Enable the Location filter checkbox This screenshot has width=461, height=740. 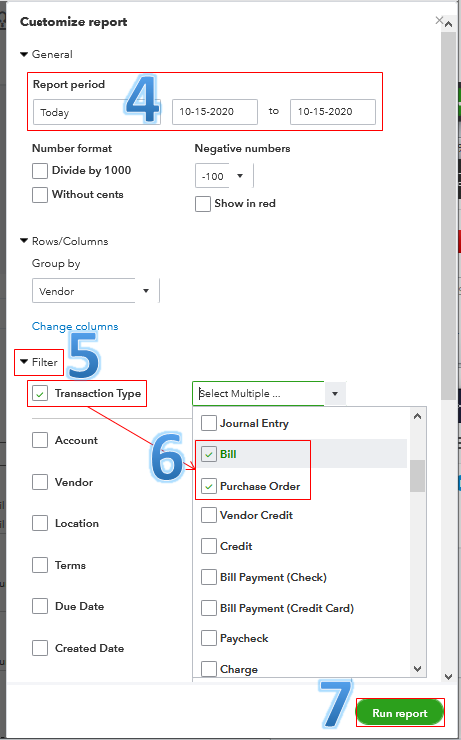(x=40, y=523)
